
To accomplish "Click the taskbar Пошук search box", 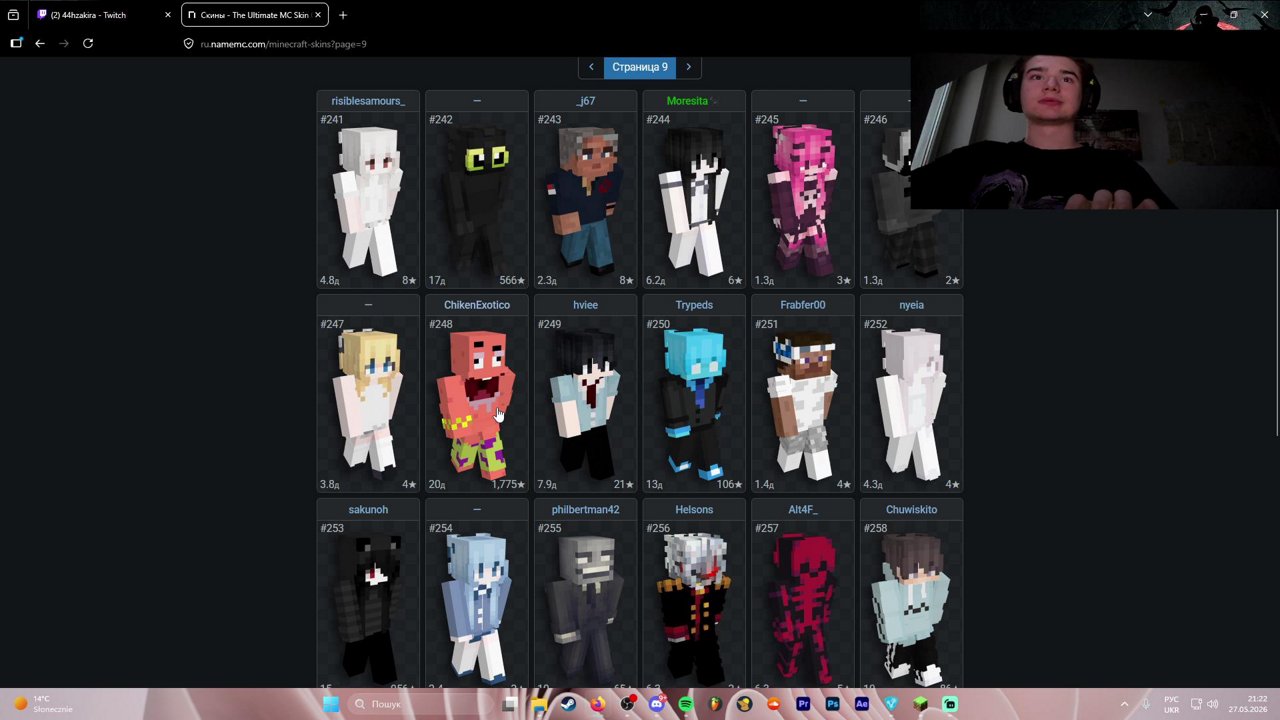I will tap(420, 704).
